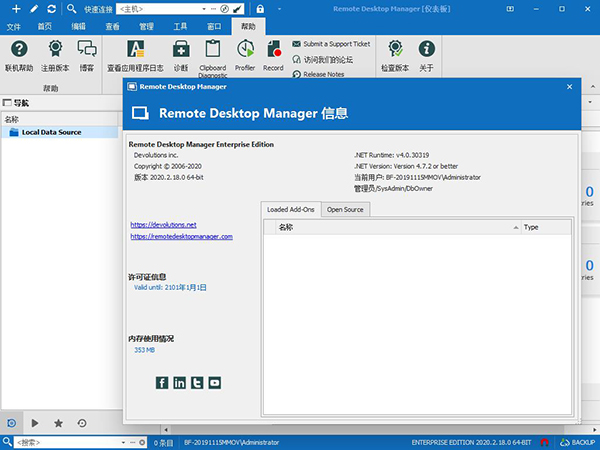Viewport: 600px width, 450px height.
Task: Open the devolutions.net link
Action: (163, 225)
